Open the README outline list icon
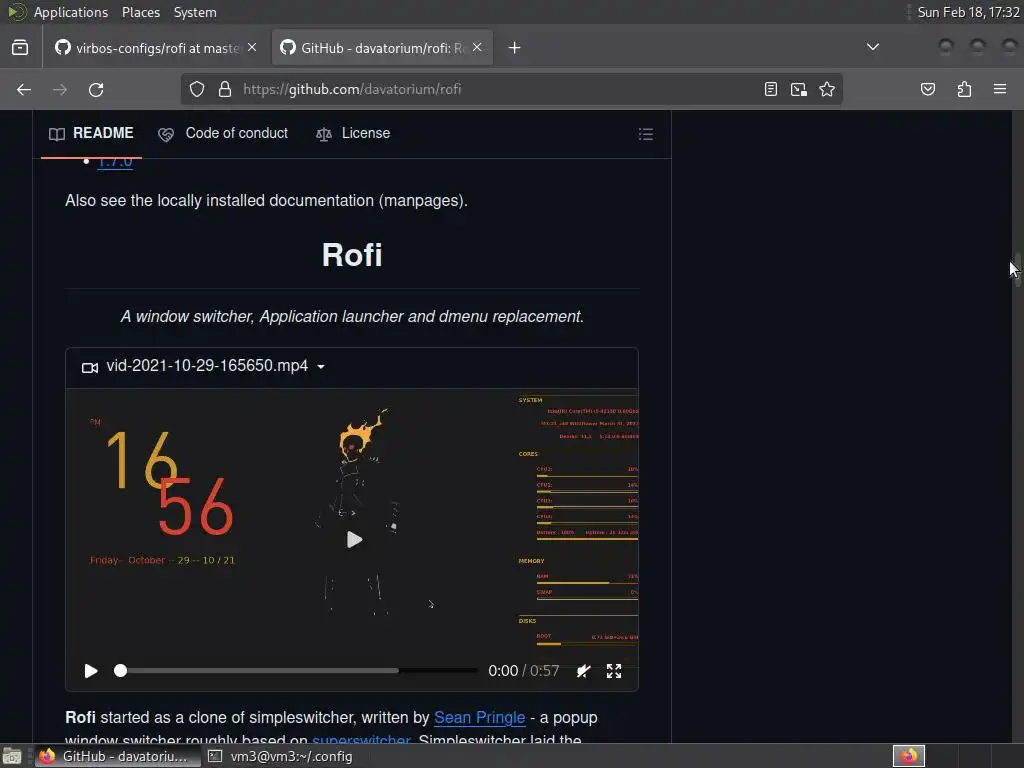This screenshot has width=1024, height=768. pos(646,134)
